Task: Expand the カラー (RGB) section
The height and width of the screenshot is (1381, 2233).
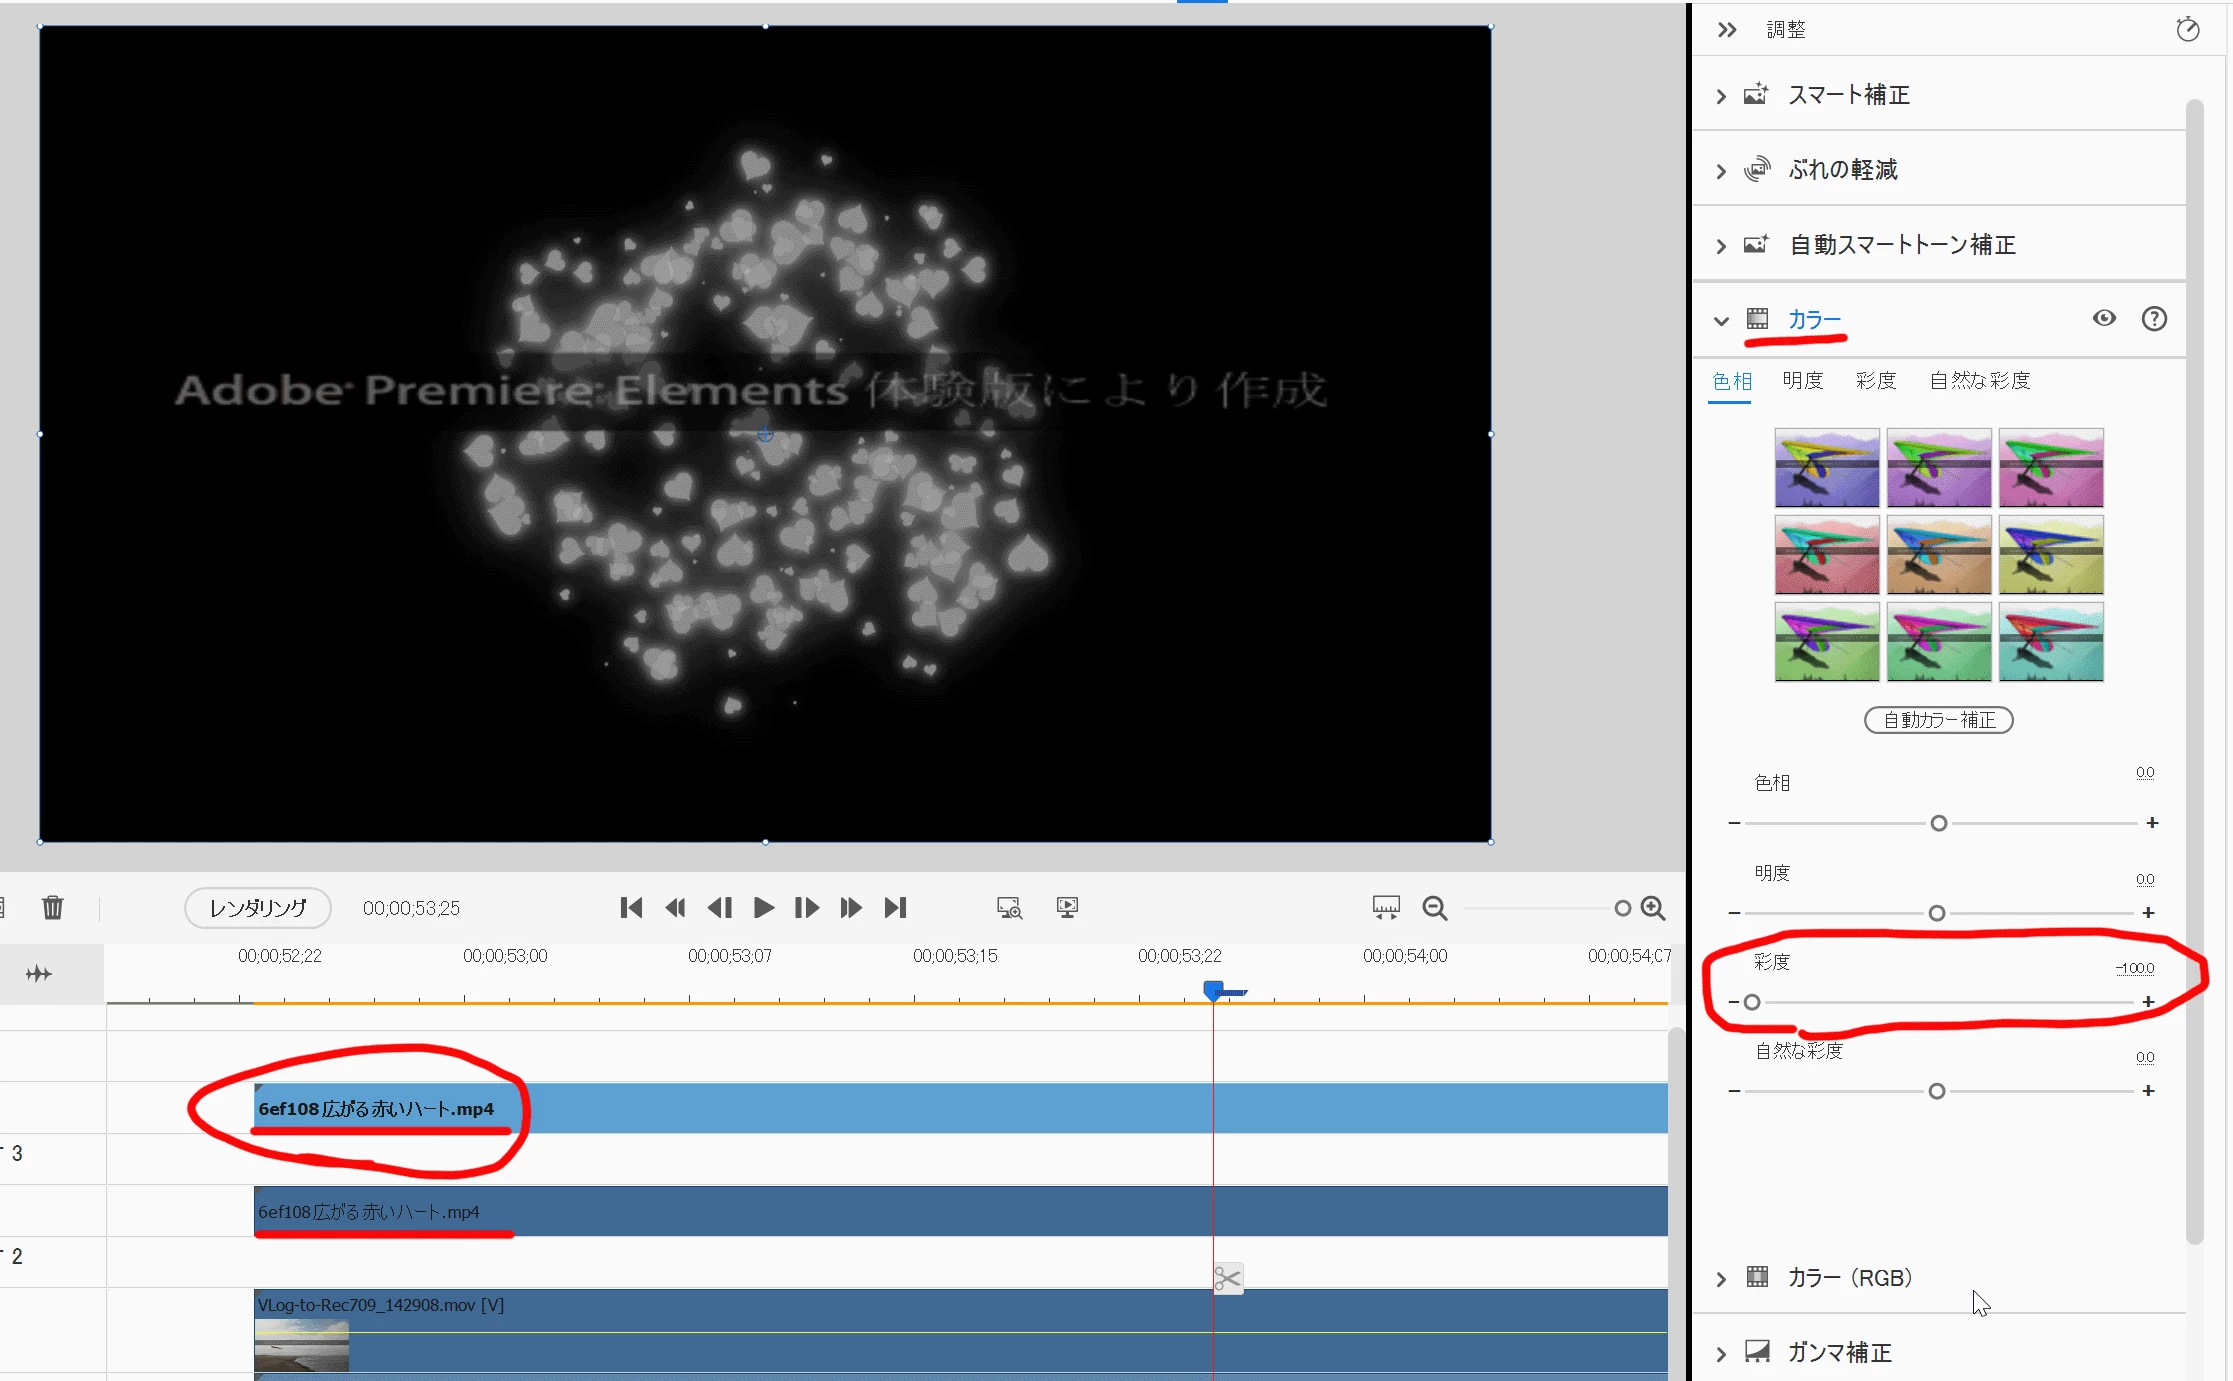Action: coord(1721,1279)
